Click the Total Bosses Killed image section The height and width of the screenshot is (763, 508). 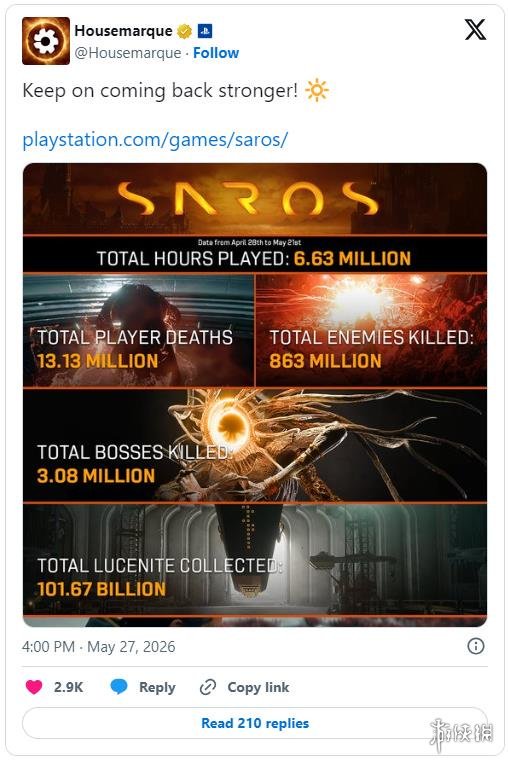tap(255, 445)
